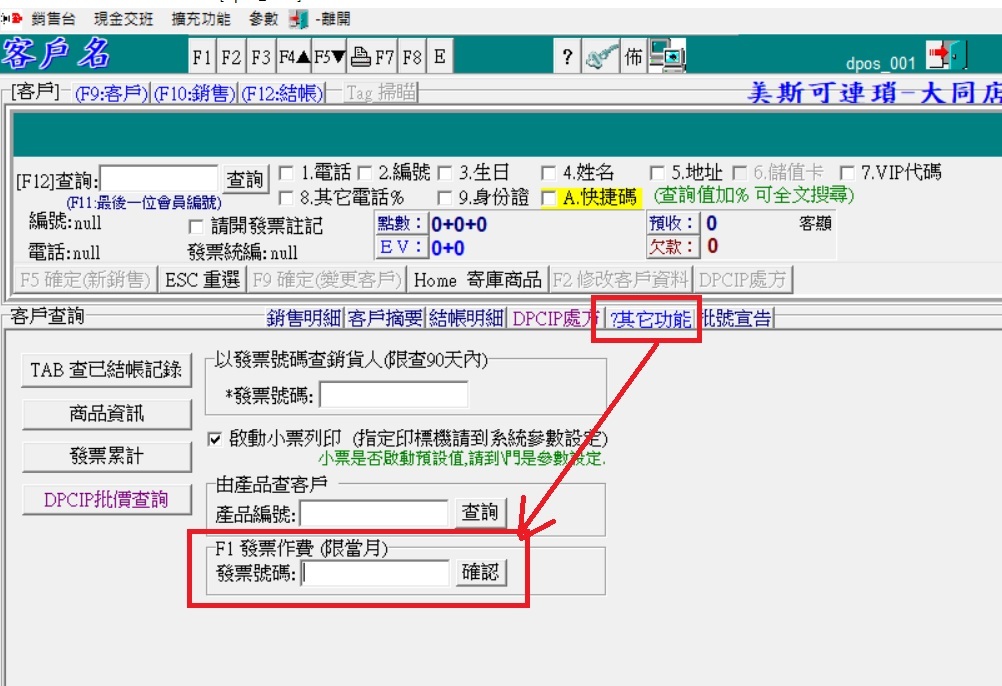Screen dimensions: 1002x686
Task: Enable the 請開發票註記 checkbox
Action: point(197,227)
